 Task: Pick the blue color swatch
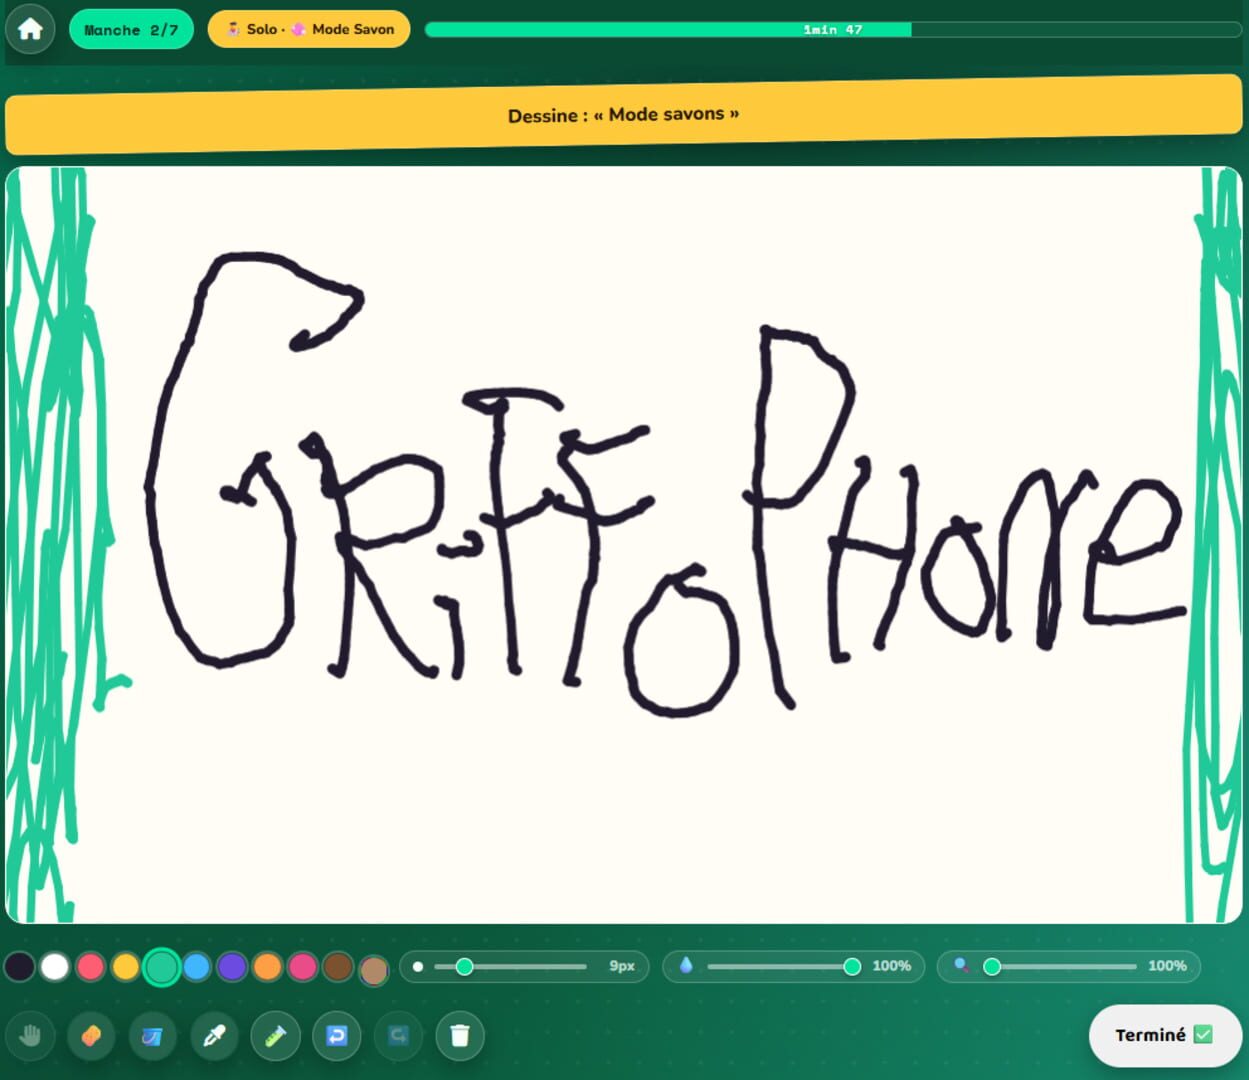point(197,966)
